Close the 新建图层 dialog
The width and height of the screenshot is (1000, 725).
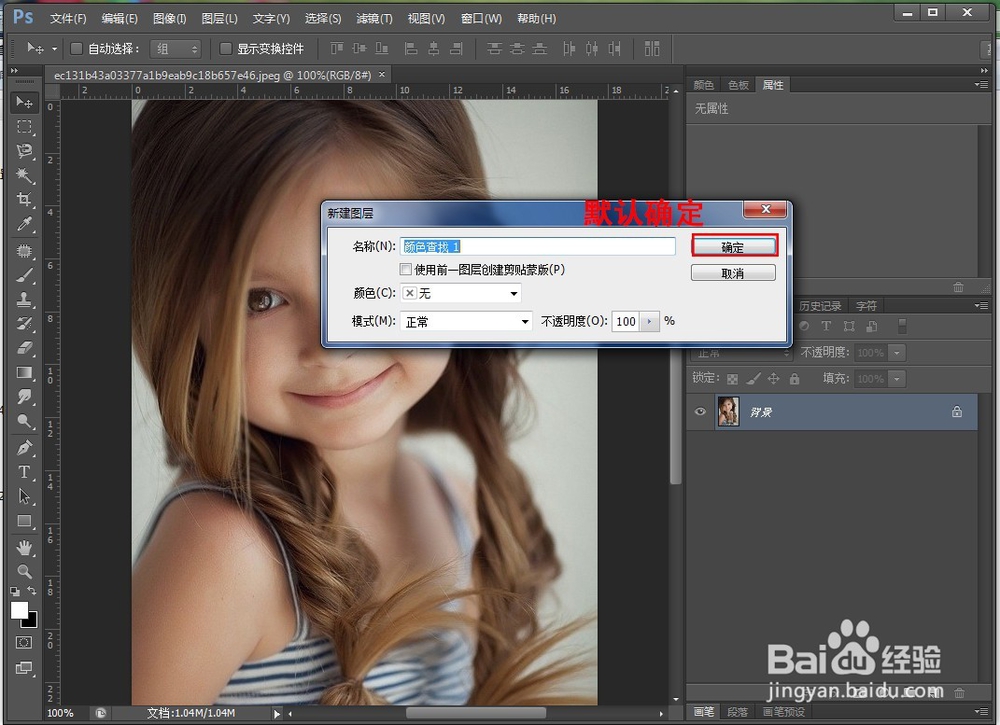tap(766, 209)
